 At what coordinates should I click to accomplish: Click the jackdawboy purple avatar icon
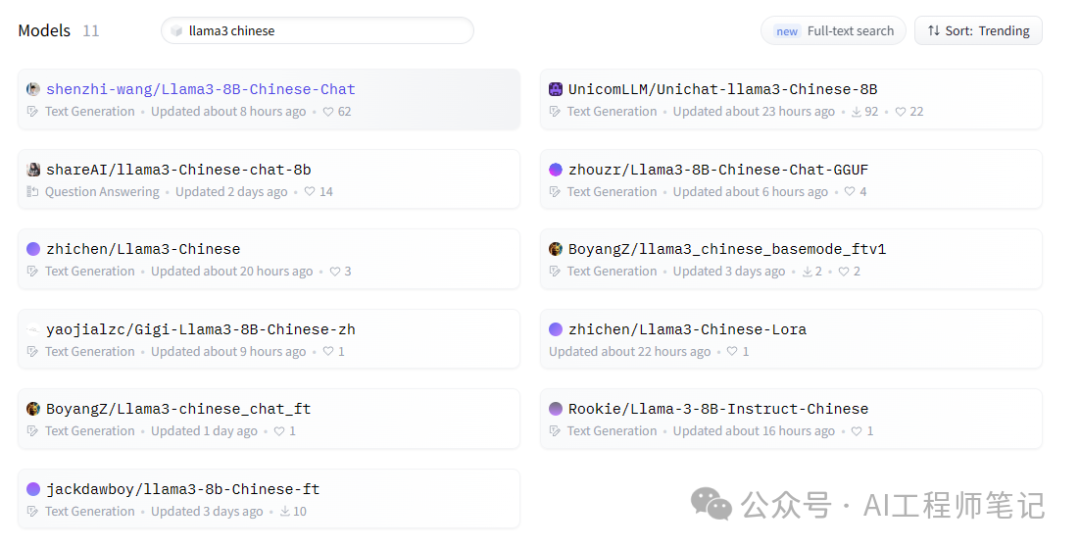pyautogui.click(x=33, y=489)
